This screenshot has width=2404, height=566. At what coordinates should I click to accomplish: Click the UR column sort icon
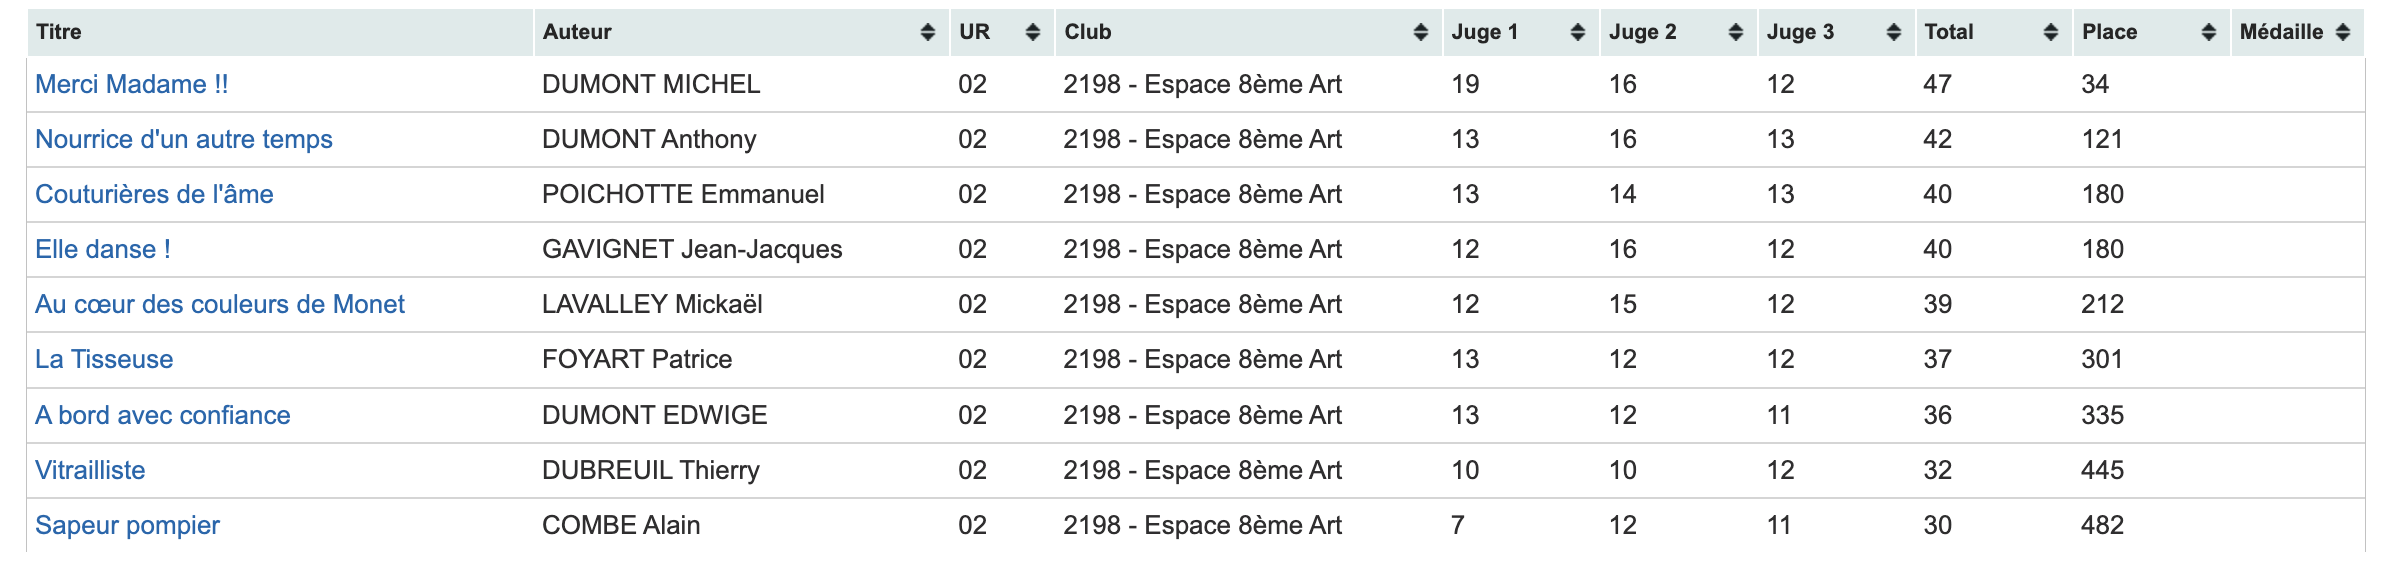[1032, 32]
